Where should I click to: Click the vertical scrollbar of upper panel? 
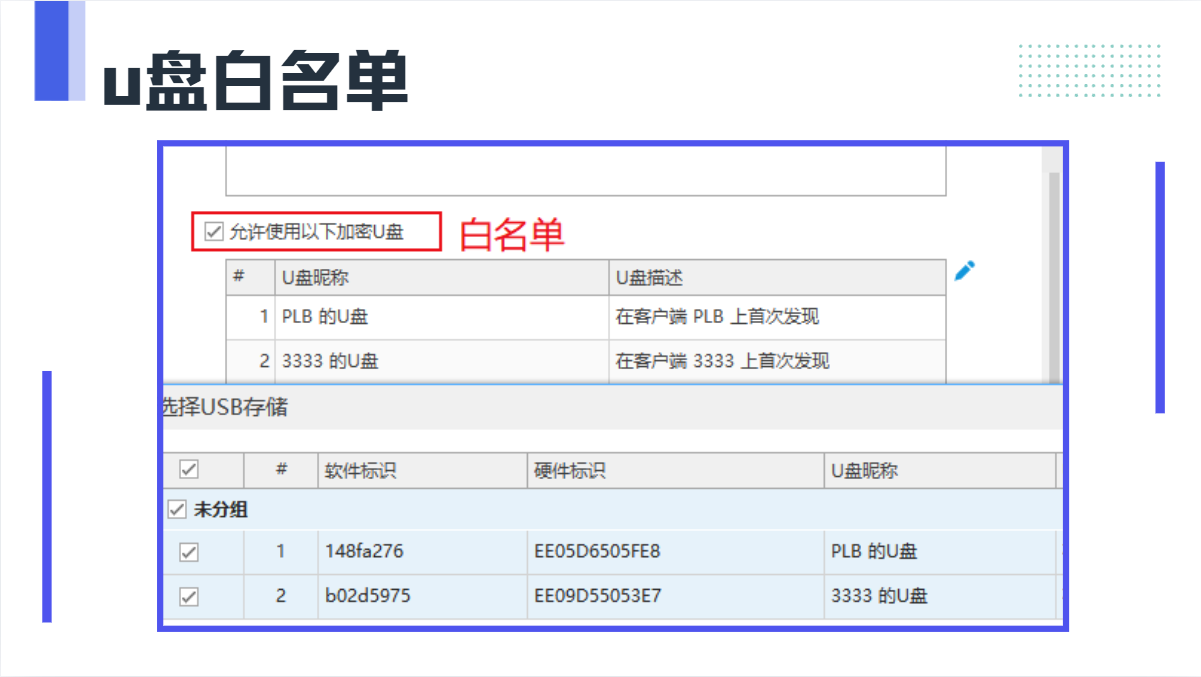click(x=1053, y=270)
